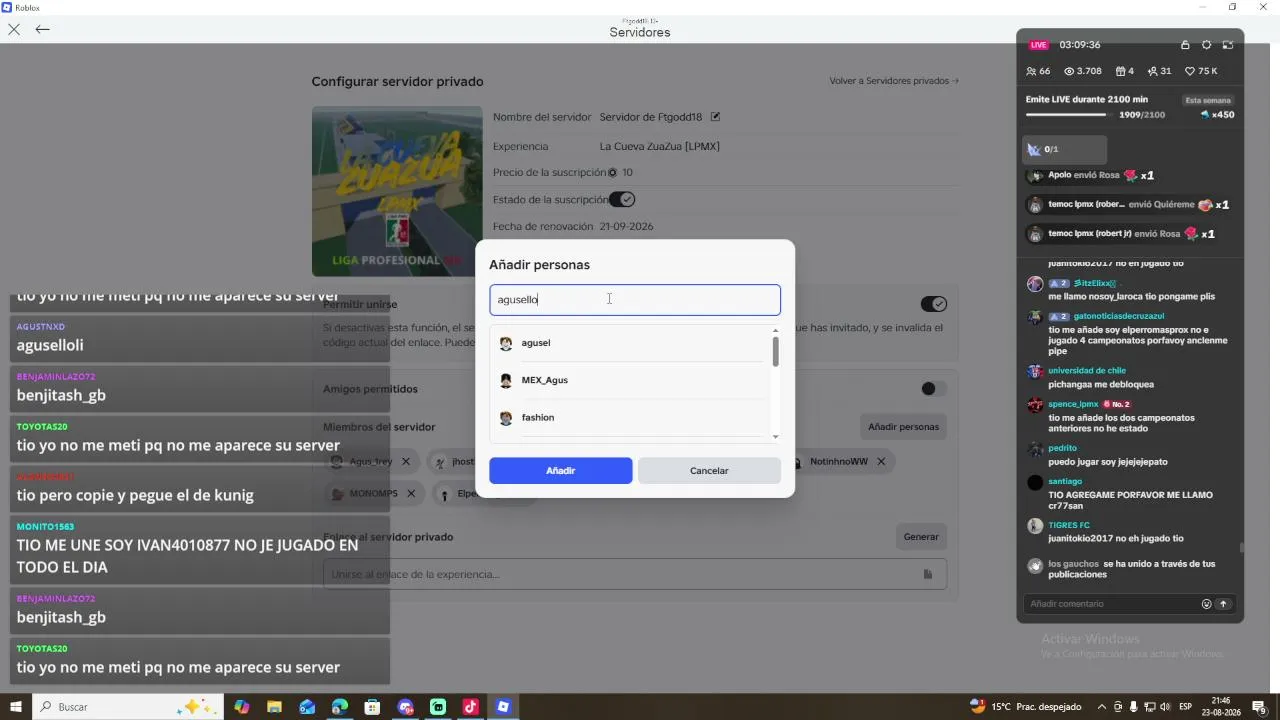Image resolution: width=1280 pixels, height=720 pixels.
Task: Send comment with the up arrow button
Action: coord(1223,604)
